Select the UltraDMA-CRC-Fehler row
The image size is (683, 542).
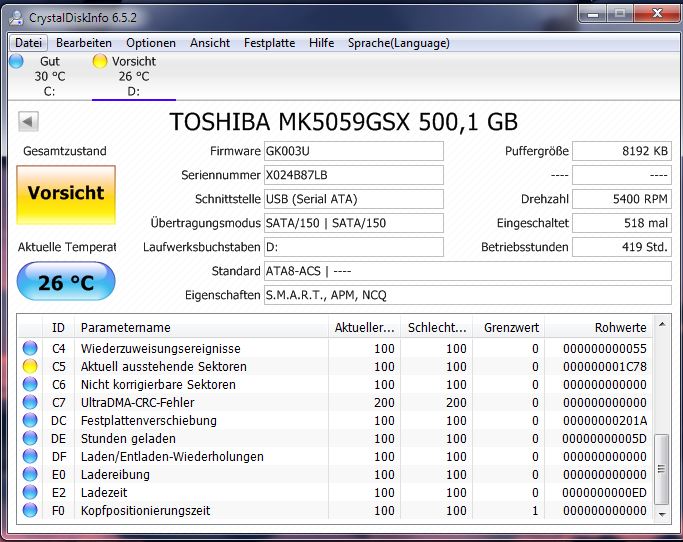tap(335, 402)
